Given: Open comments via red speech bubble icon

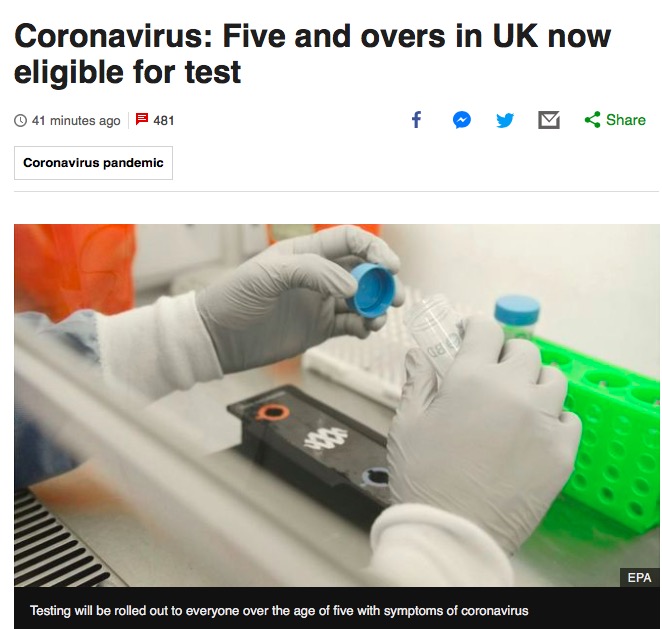Looking at the screenshot, I should coord(142,119).
